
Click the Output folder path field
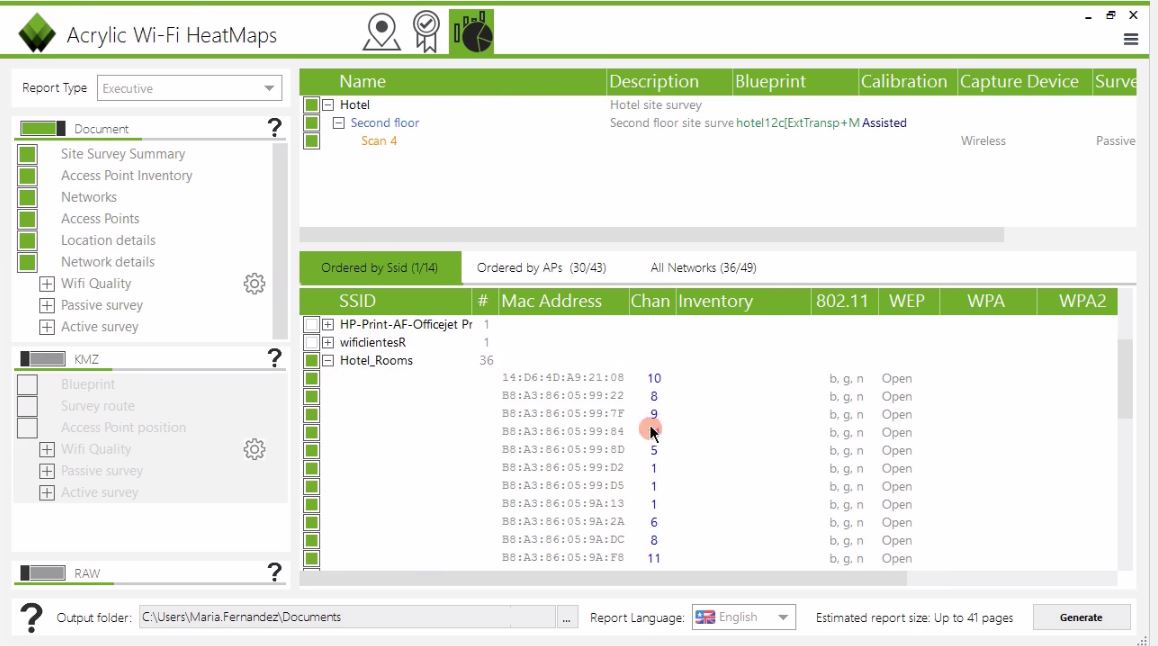[347, 617]
